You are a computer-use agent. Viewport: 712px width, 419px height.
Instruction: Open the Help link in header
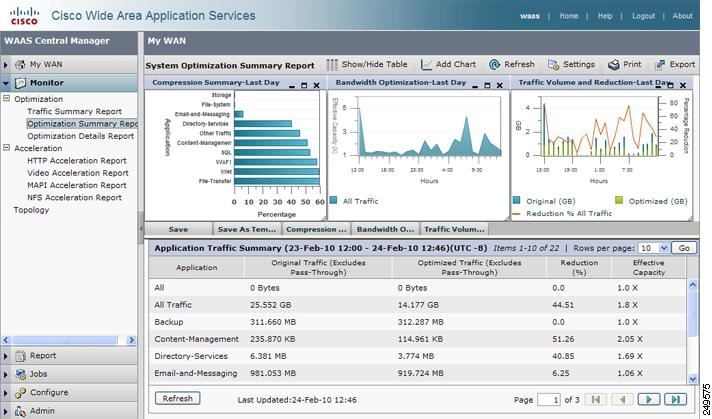click(605, 16)
